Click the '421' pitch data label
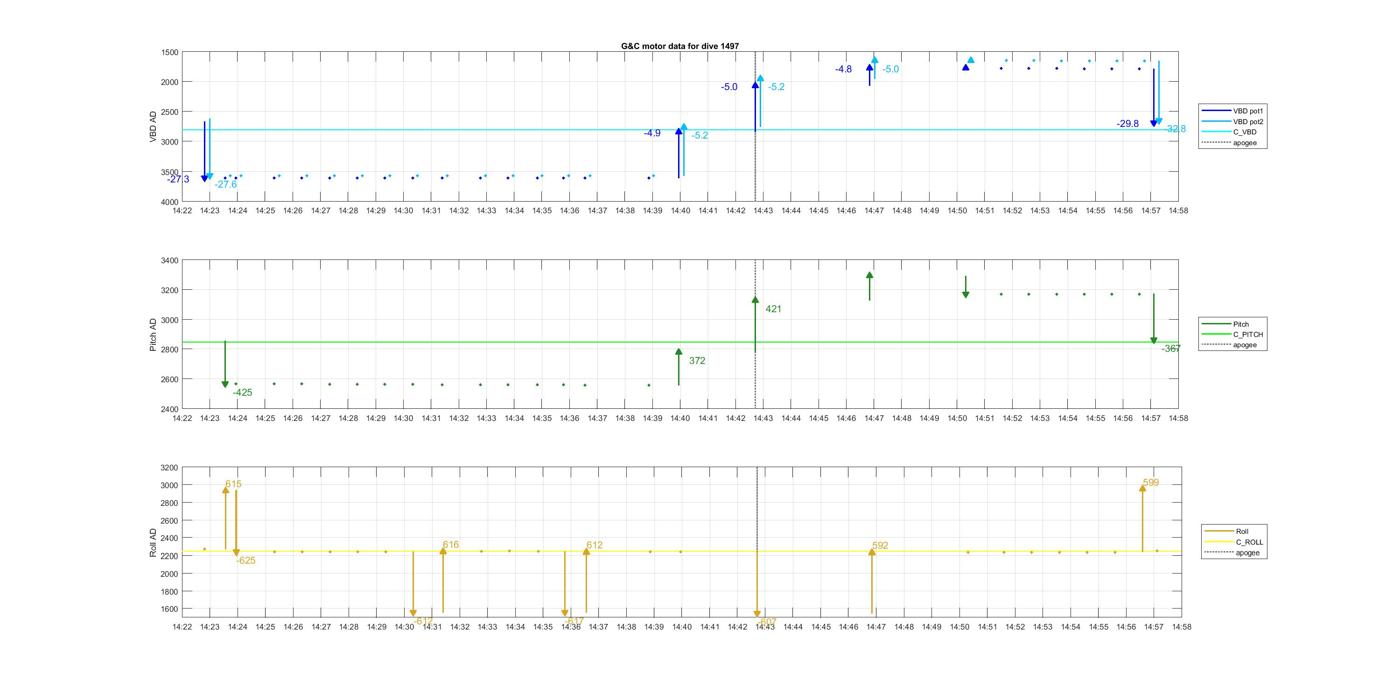 [x=773, y=309]
